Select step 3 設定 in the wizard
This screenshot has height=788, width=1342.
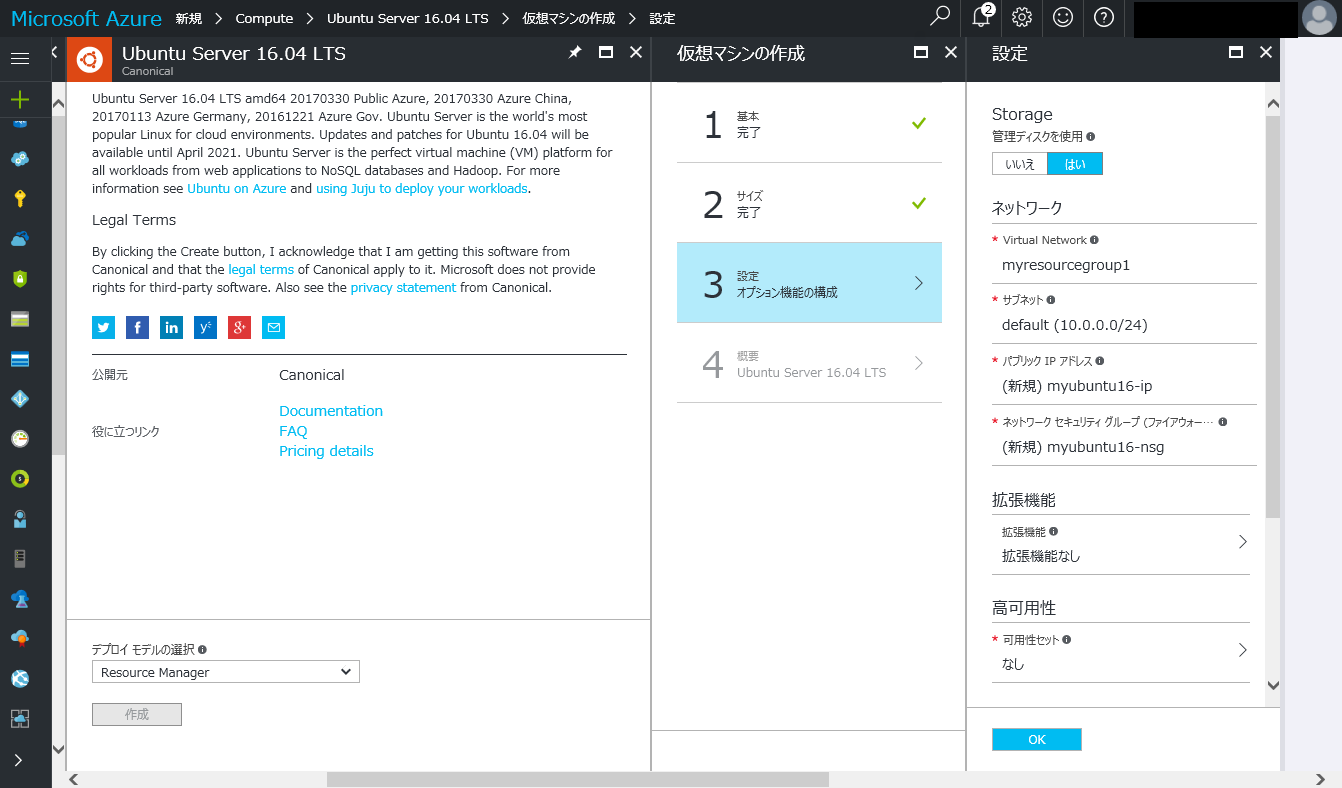click(809, 283)
